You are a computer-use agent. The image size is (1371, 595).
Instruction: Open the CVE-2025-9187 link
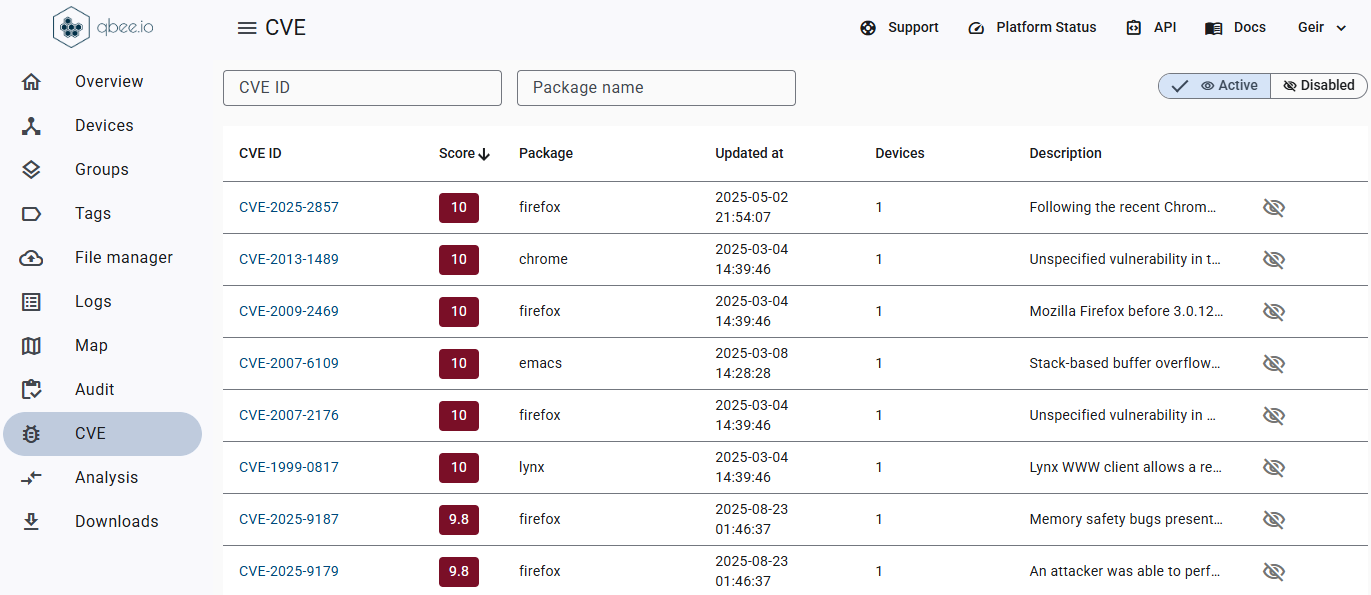289,520
